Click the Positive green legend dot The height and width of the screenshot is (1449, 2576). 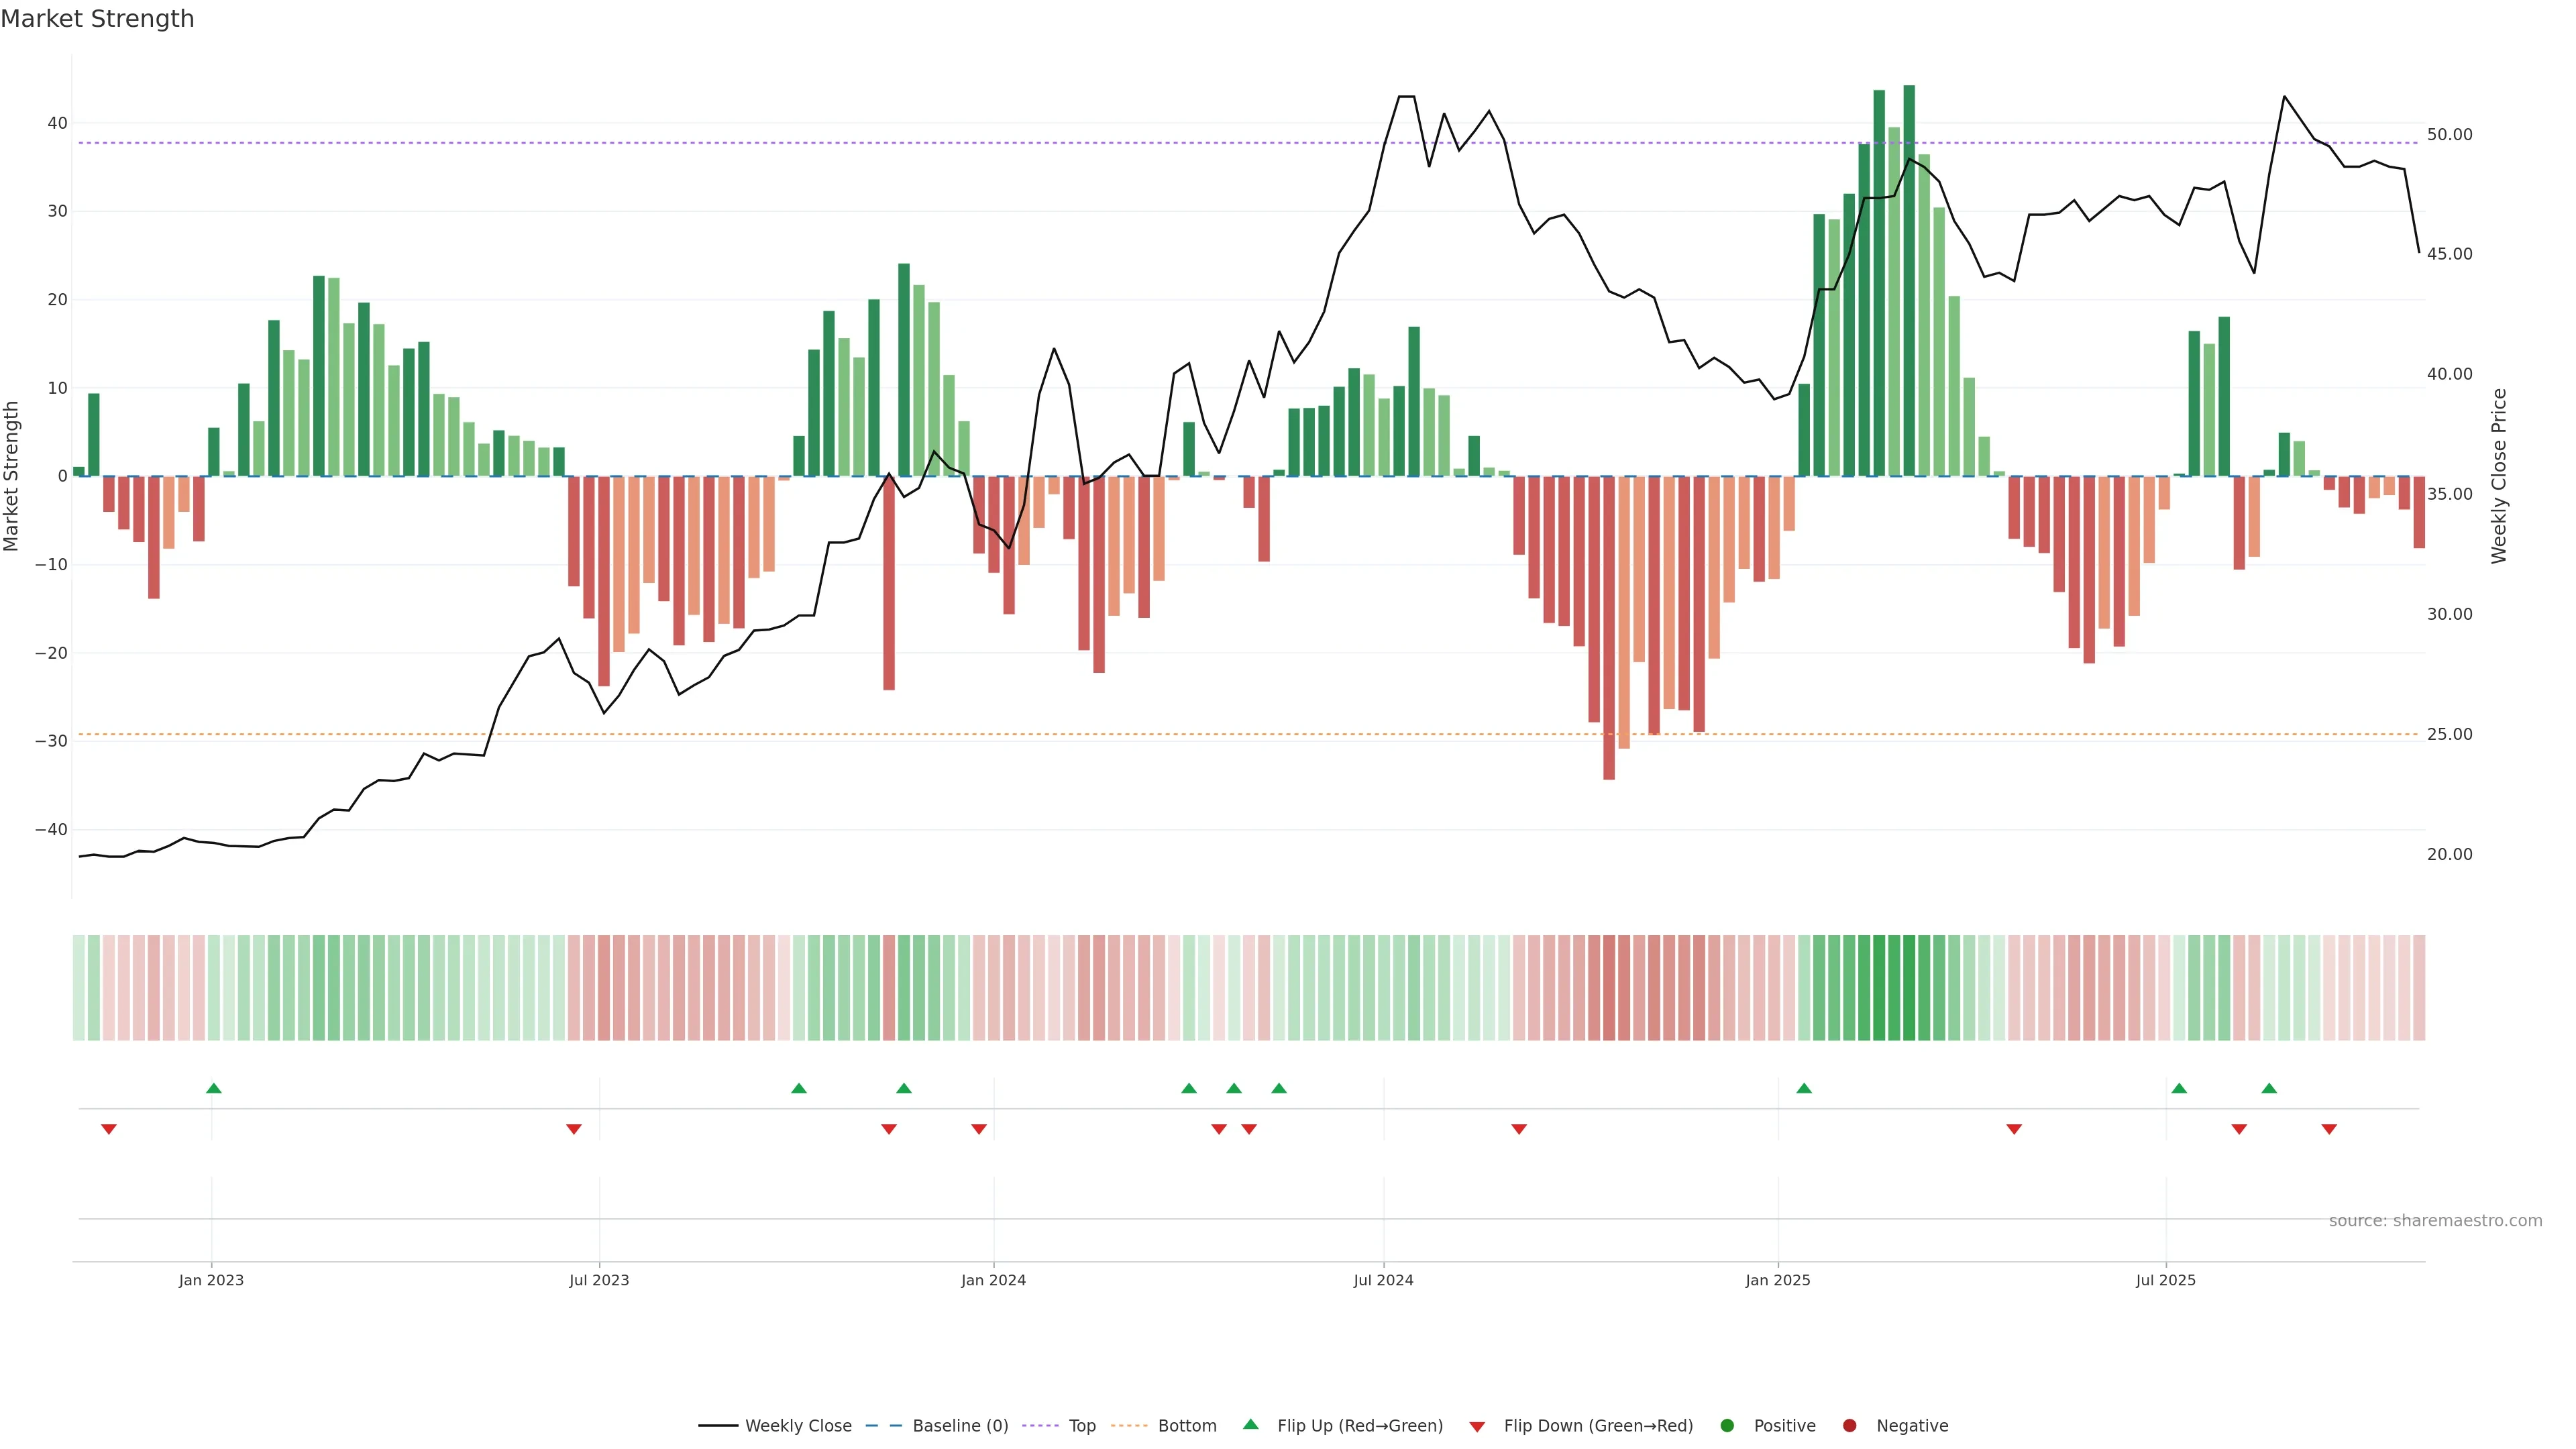coord(1727,1426)
